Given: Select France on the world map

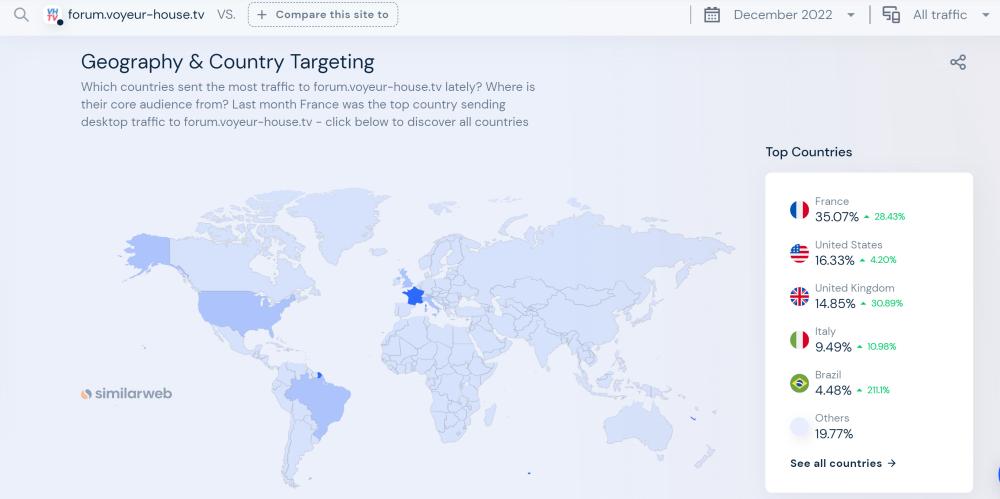Looking at the screenshot, I should 412,296.
